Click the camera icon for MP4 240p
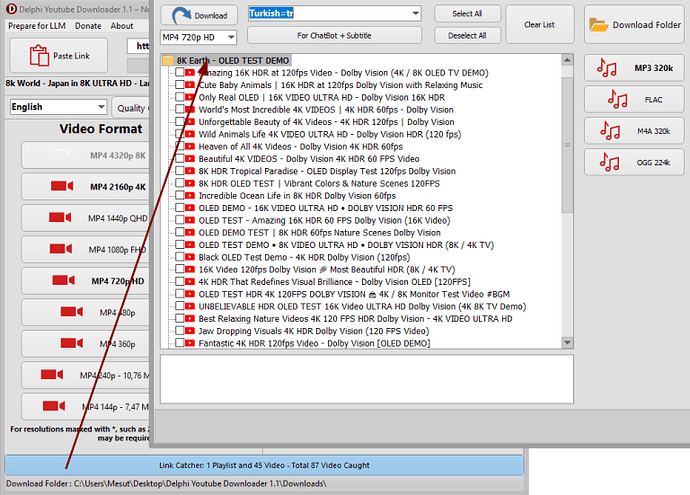Image resolution: width=690 pixels, height=495 pixels. 52,374
